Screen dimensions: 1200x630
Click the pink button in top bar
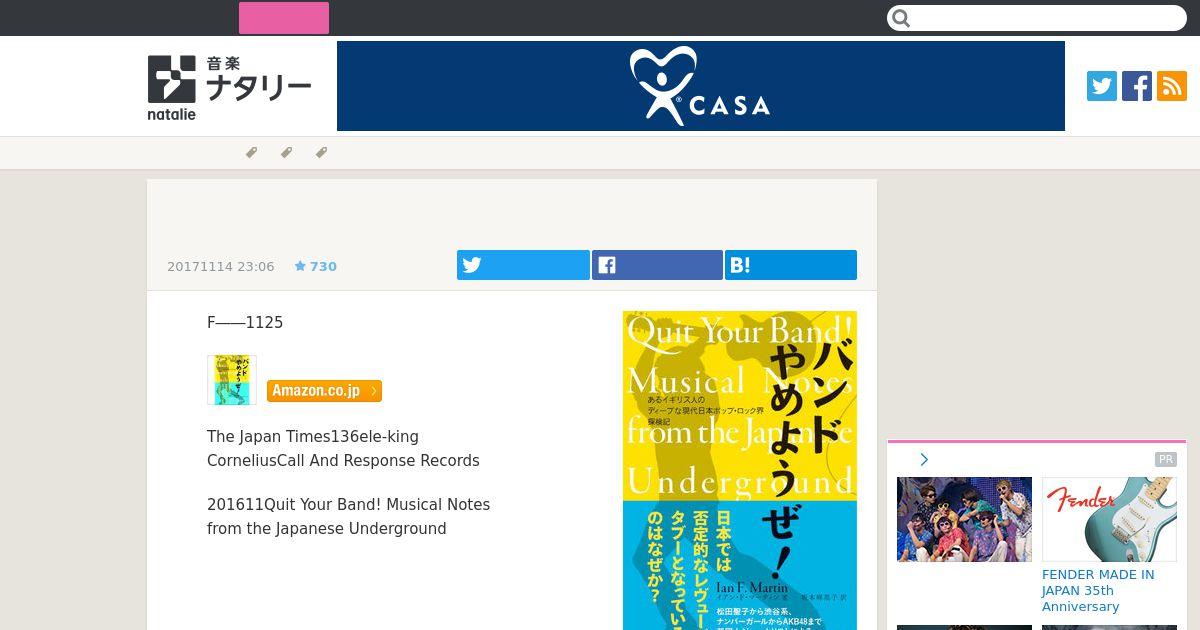click(284, 18)
